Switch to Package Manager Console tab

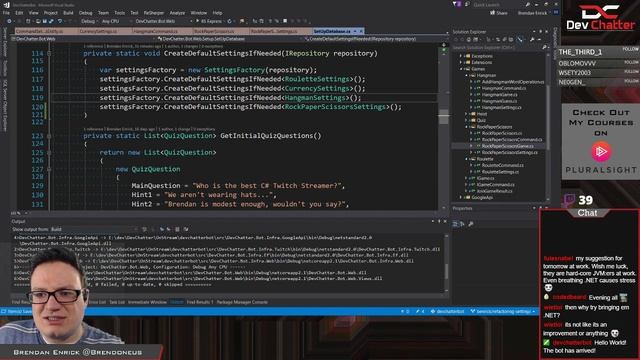pyautogui.click(x=242, y=302)
